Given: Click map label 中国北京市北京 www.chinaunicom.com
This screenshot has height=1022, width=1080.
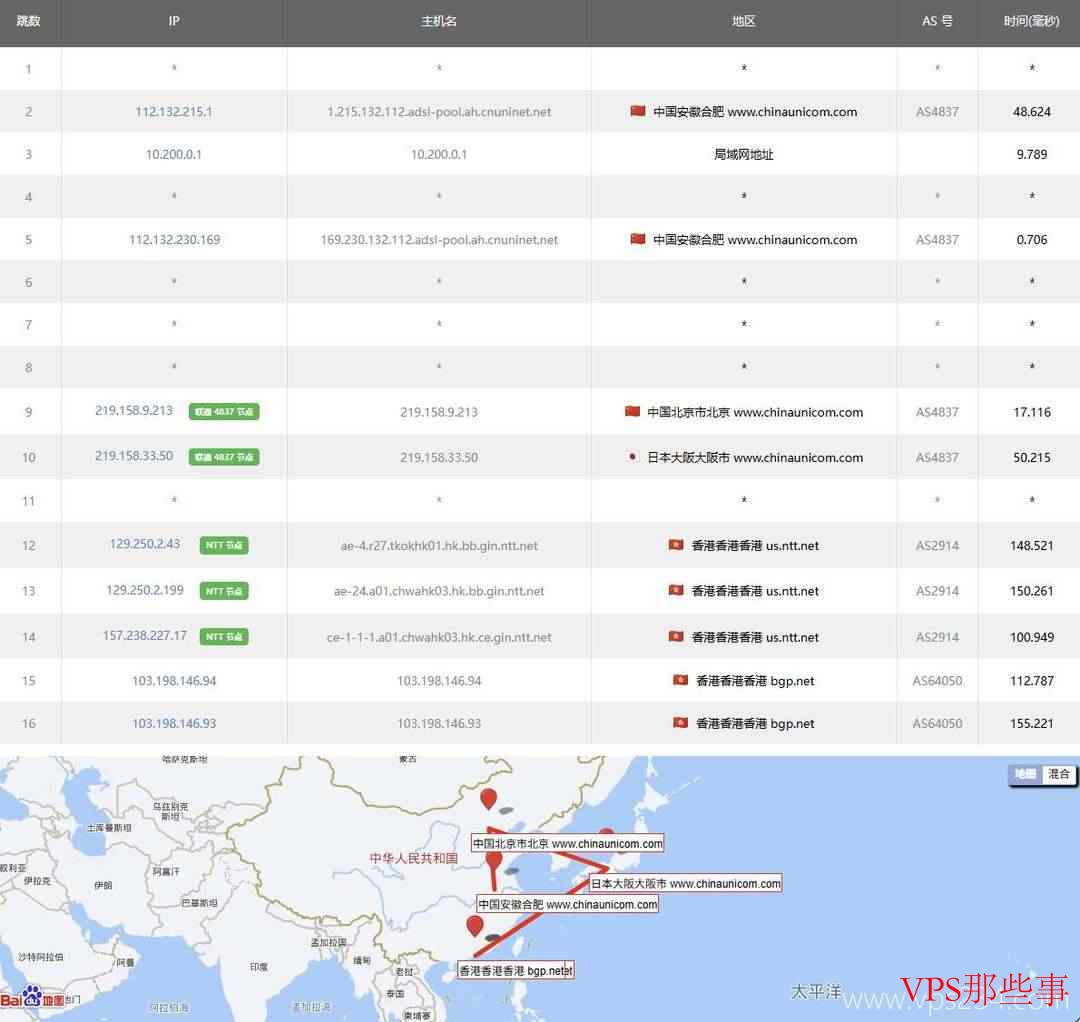Looking at the screenshot, I should (x=568, y=843).
